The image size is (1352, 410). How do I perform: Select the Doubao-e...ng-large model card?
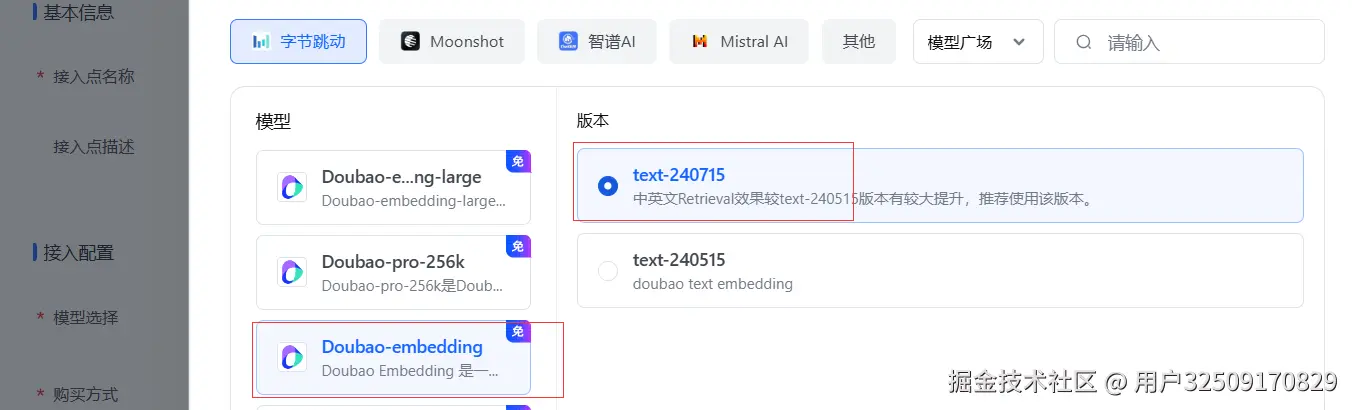[x=393, y=187]
